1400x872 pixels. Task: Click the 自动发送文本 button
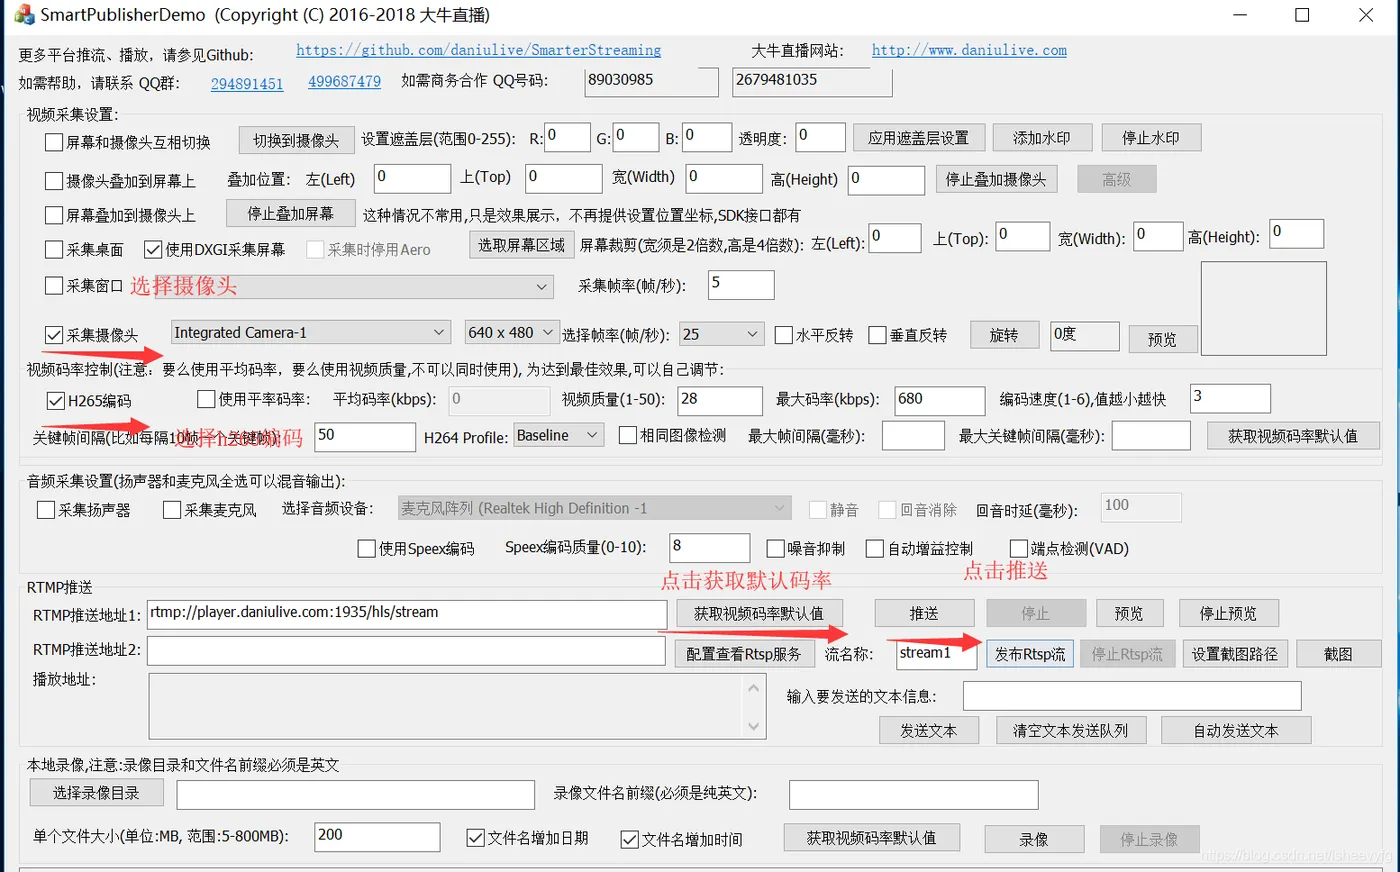(1236, 730)
